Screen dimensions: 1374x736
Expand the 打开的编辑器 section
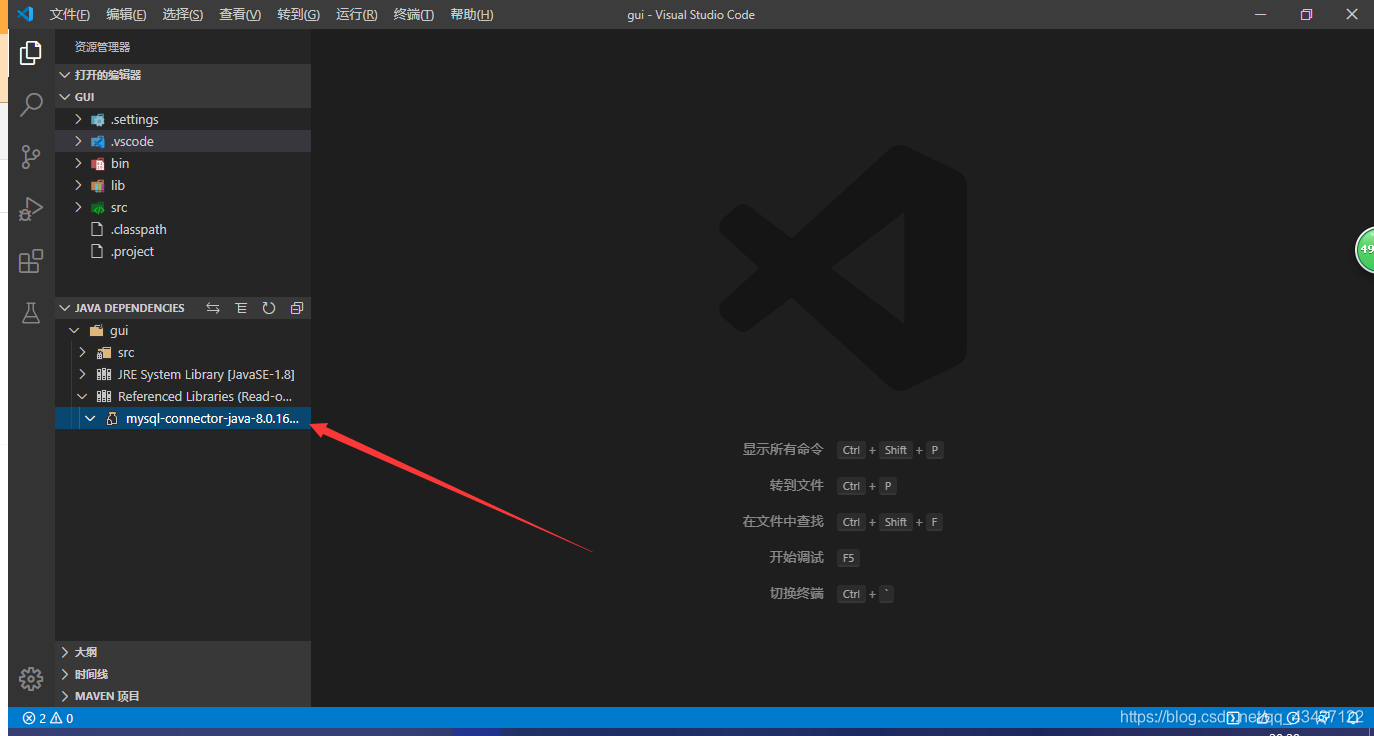pyautogui.click(x=183, y=75)
